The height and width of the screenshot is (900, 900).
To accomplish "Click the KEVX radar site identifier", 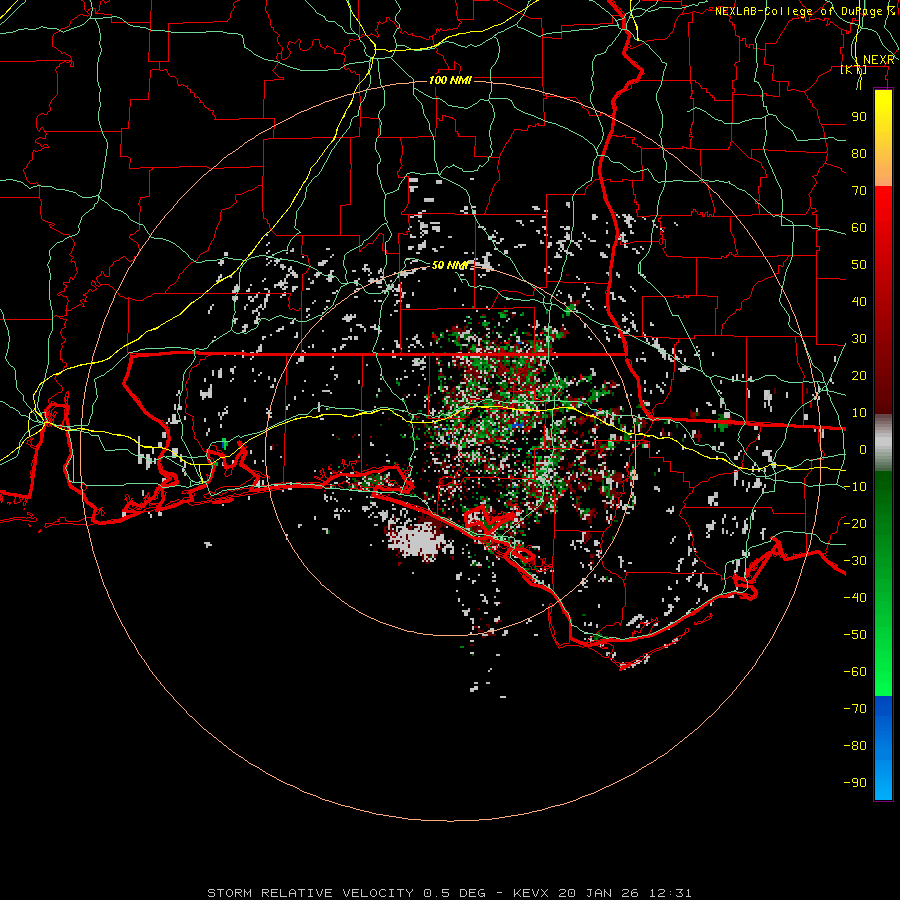I will (x=532, y=893).
